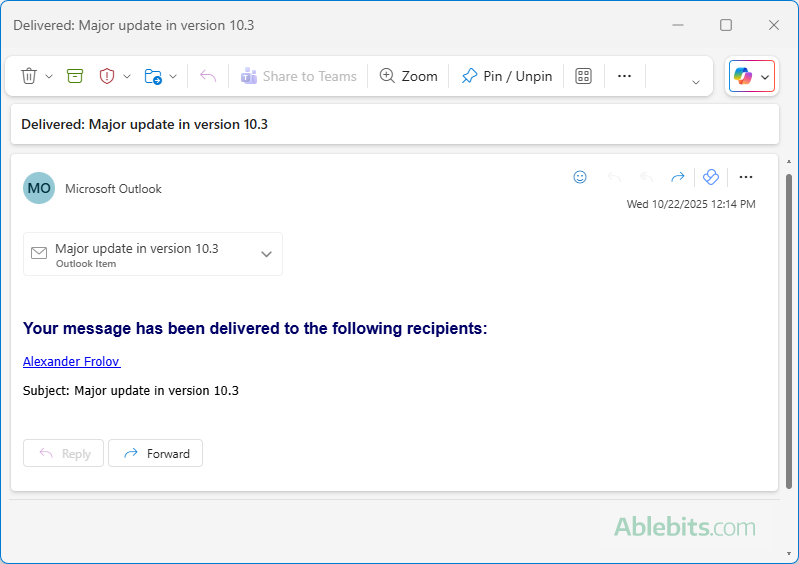The height and width of the screenshot is (564, 799).
Task: Open the Alexander Frolov recipient link
Action: (71, 361)
